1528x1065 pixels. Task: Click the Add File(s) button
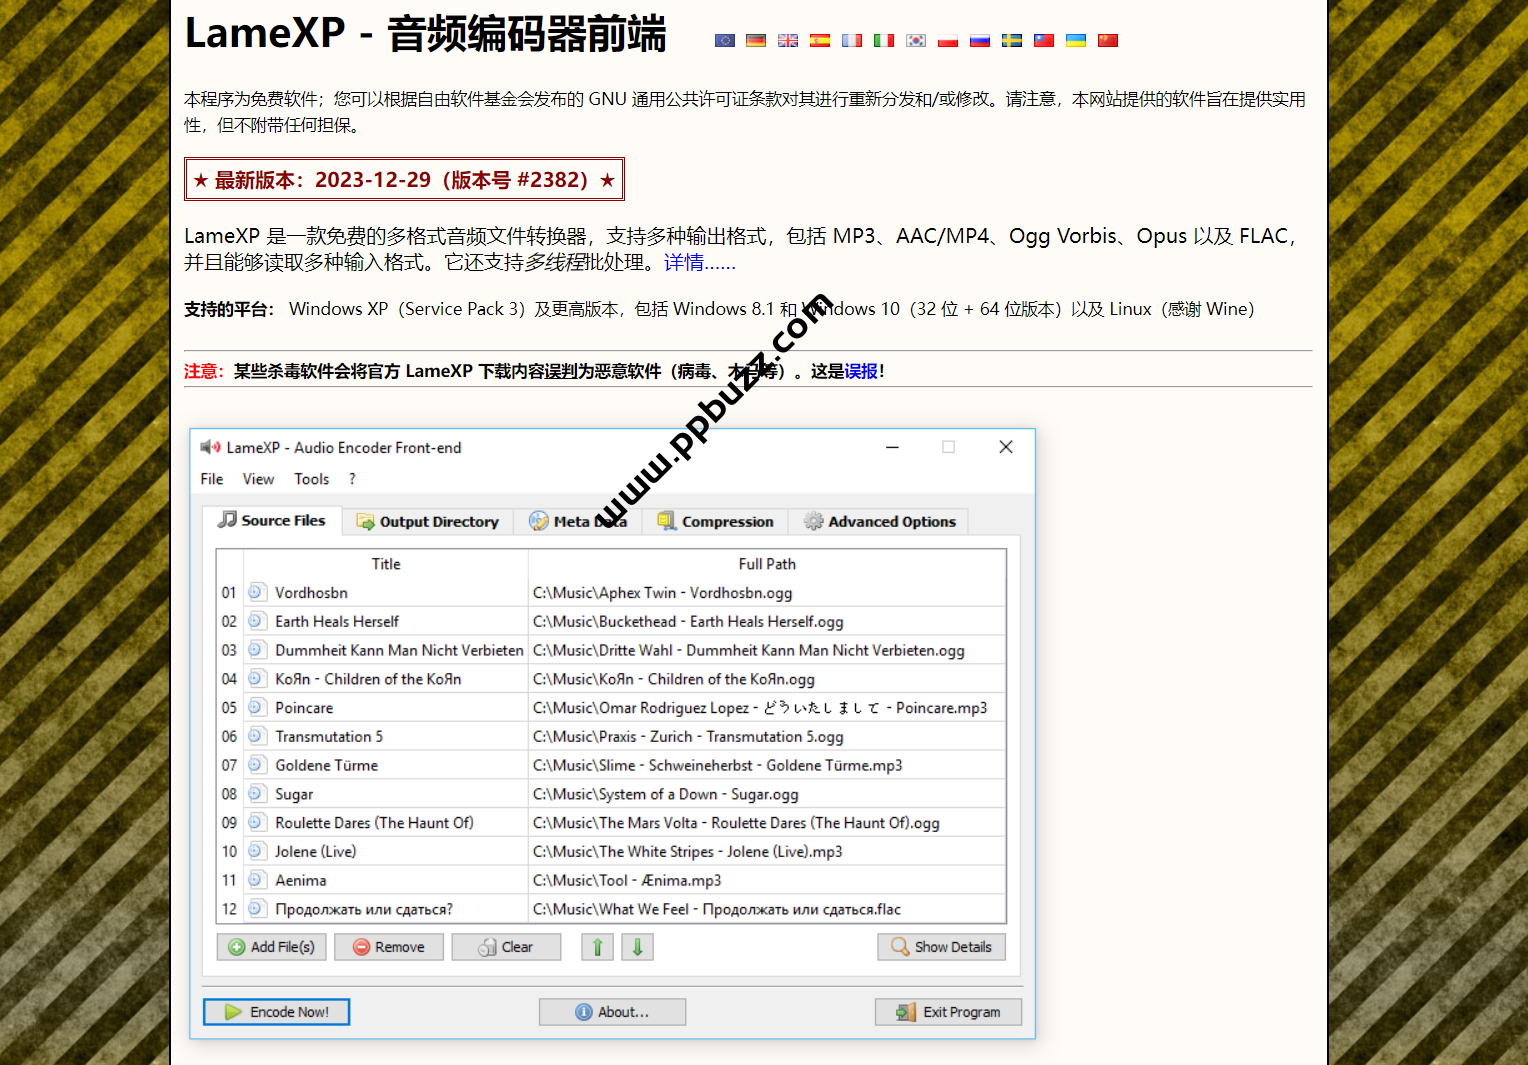click(272, 947)
